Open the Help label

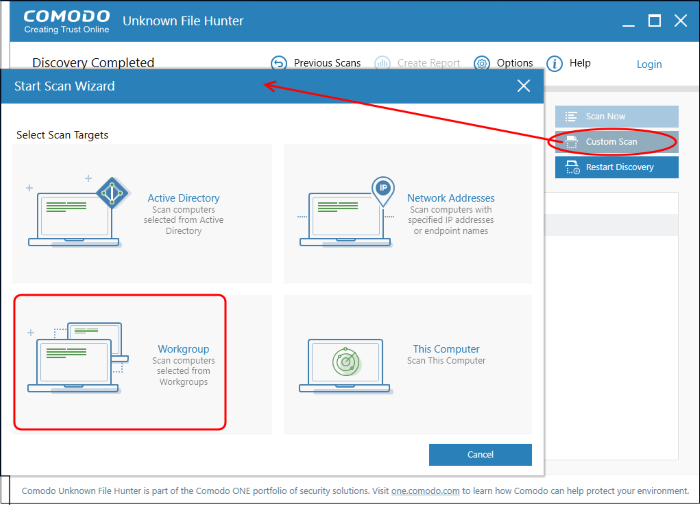(579, 63)
